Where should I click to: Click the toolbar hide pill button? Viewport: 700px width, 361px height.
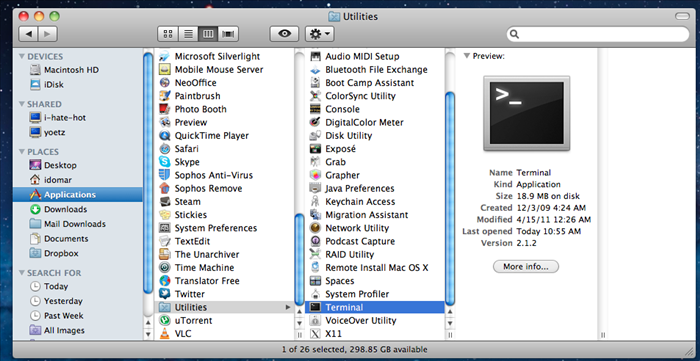(682, 17)
